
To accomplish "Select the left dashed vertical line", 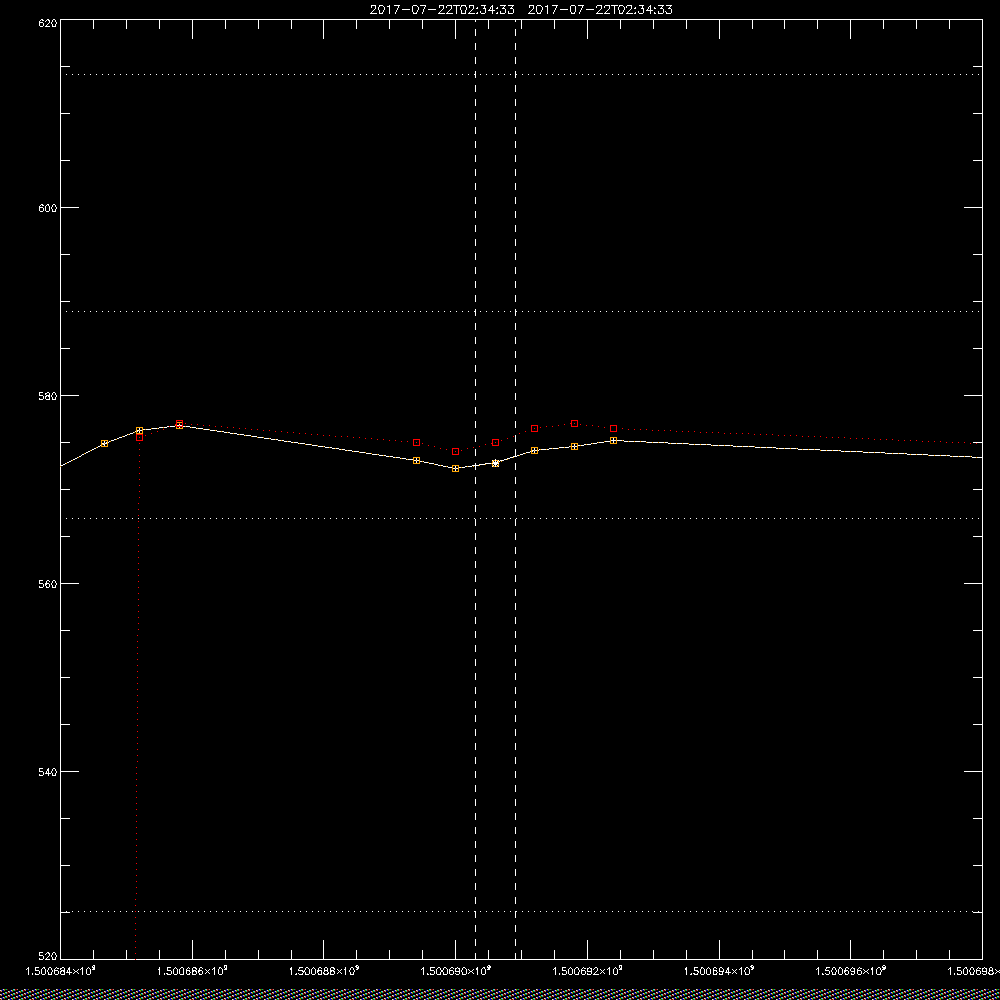I will 476,489.
